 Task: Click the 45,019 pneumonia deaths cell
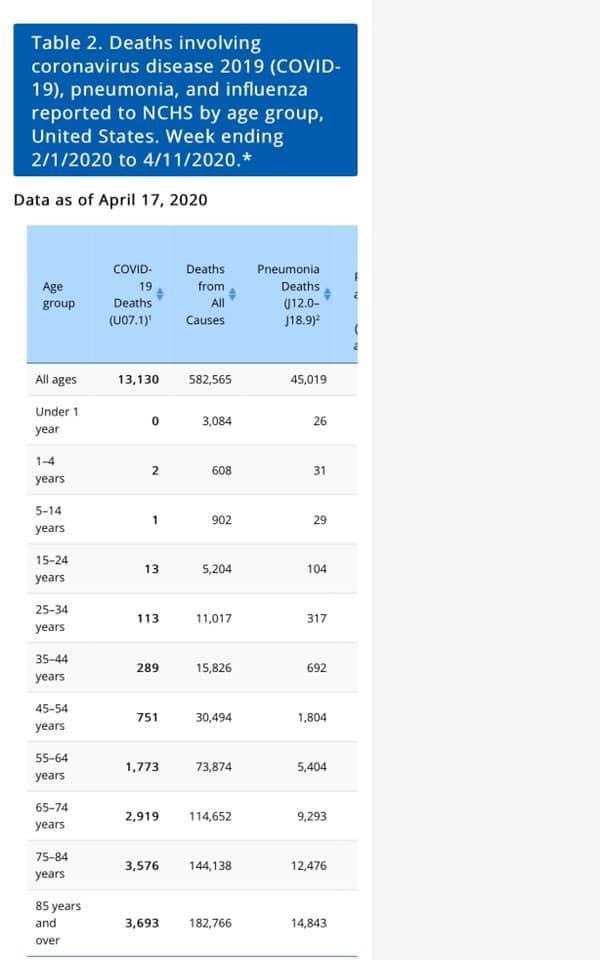(x=308, y=380)
